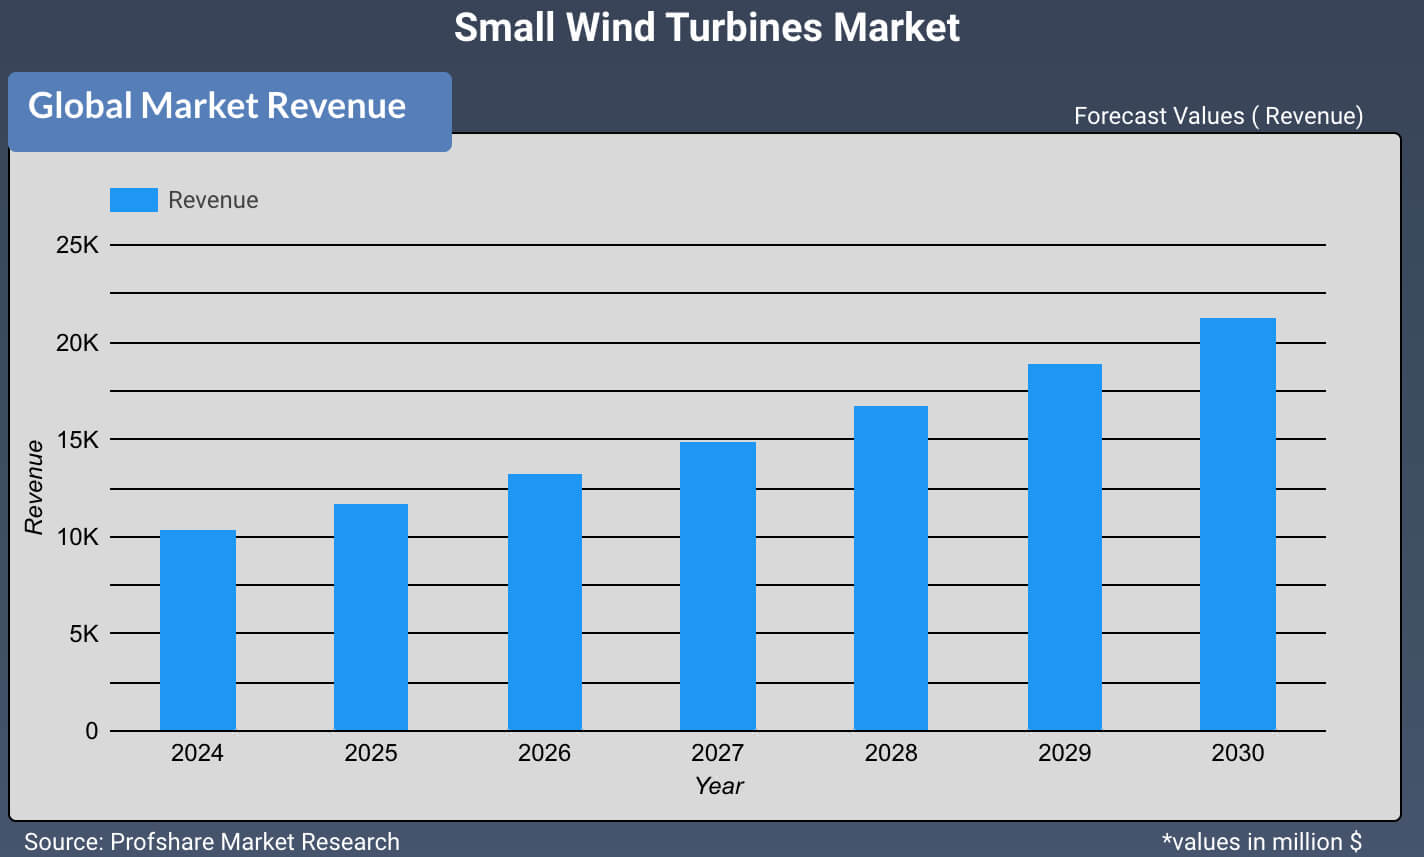
Task: Click the 15K y-axis label
Action: click(x=77, y=440)
